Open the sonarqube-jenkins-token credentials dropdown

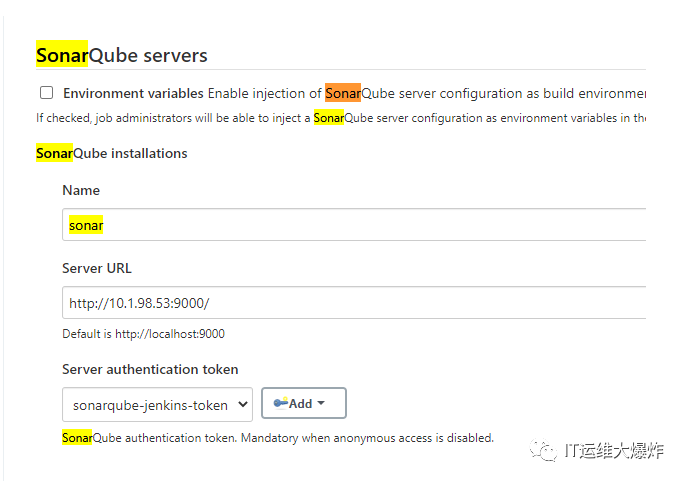tap(157, 405)
